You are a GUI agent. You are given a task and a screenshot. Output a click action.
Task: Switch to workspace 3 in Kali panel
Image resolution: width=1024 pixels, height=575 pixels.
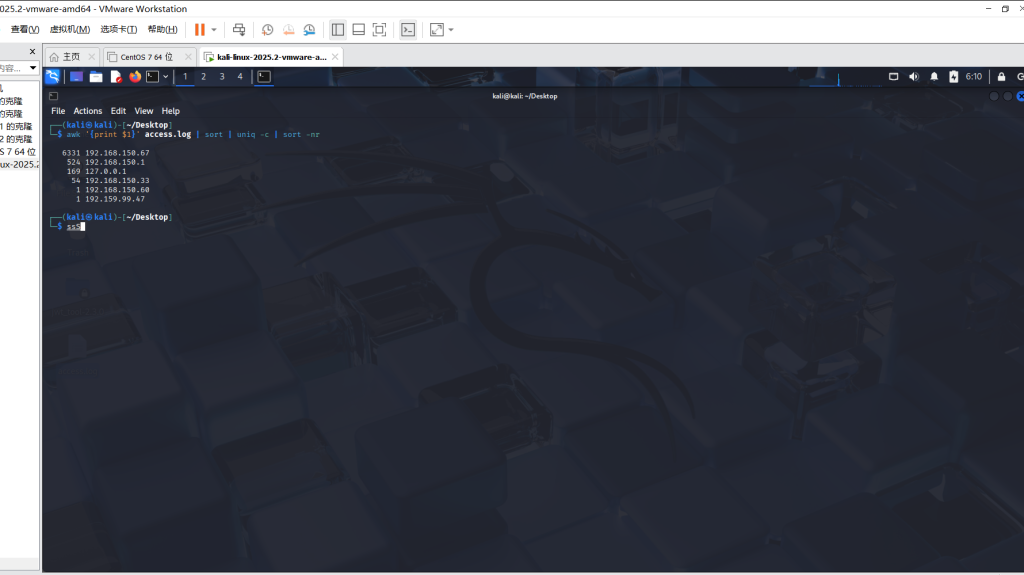tap(222, 76)
